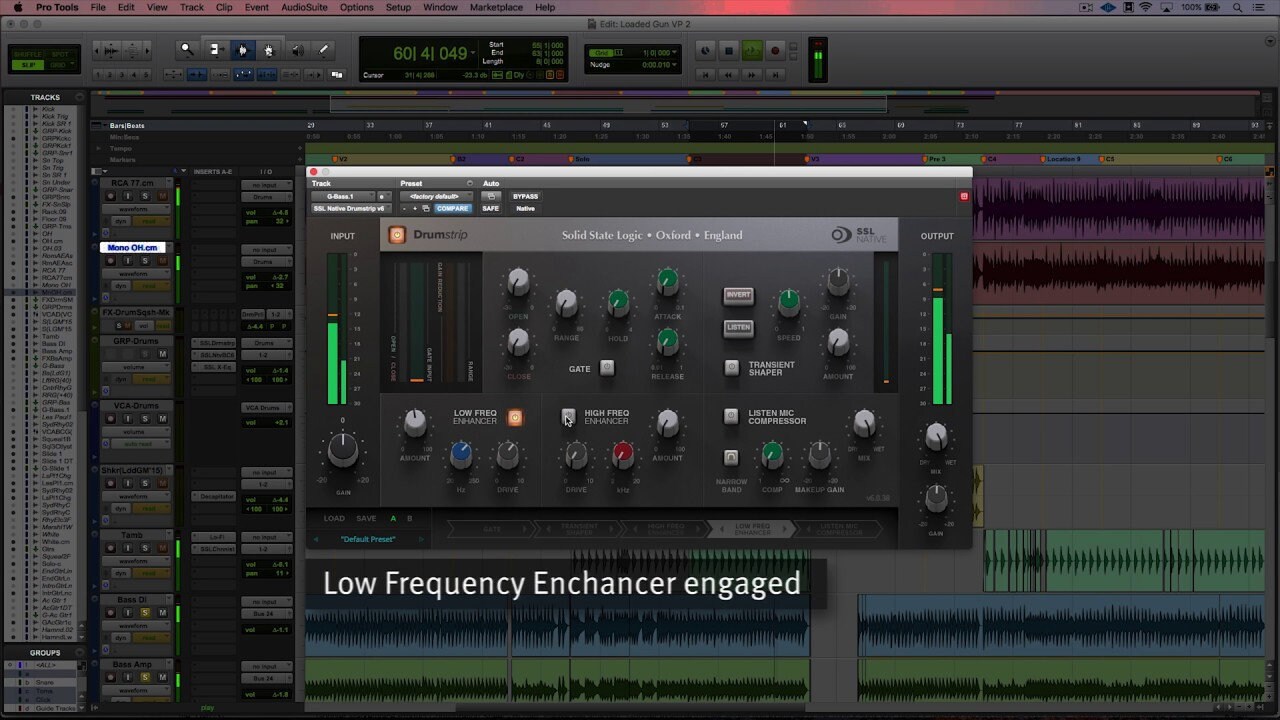
Task: Click previous preset arrow beside Default Preset
Action: pyautogui.click(x=316, y=539)
